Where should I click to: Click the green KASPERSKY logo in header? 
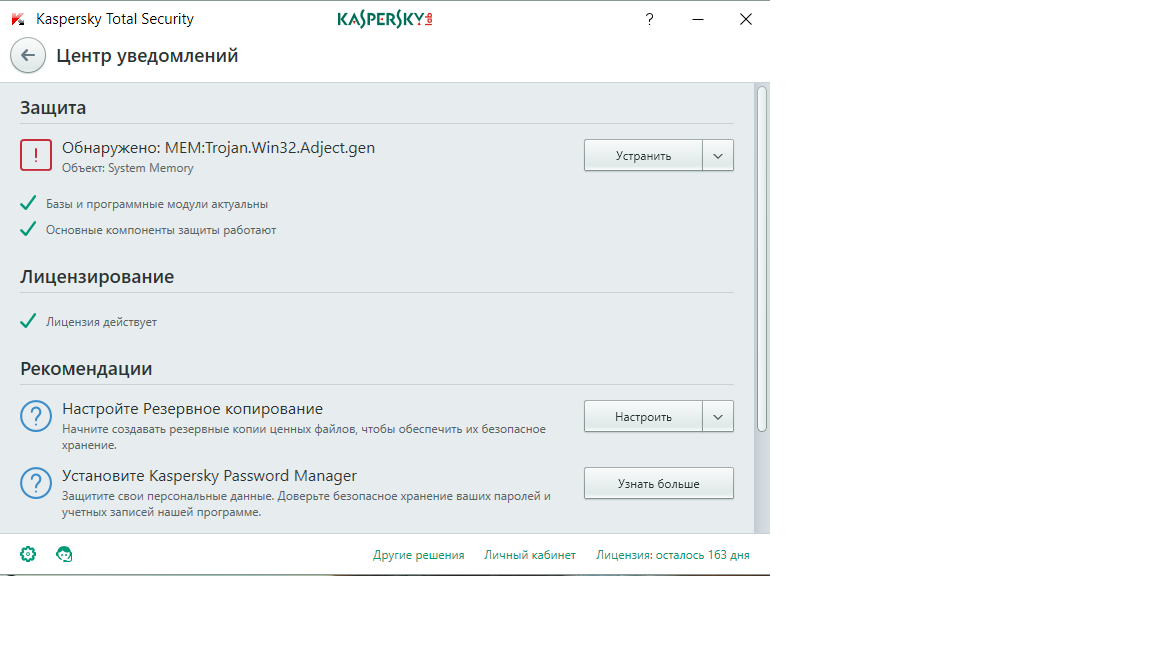pos(385,19)
